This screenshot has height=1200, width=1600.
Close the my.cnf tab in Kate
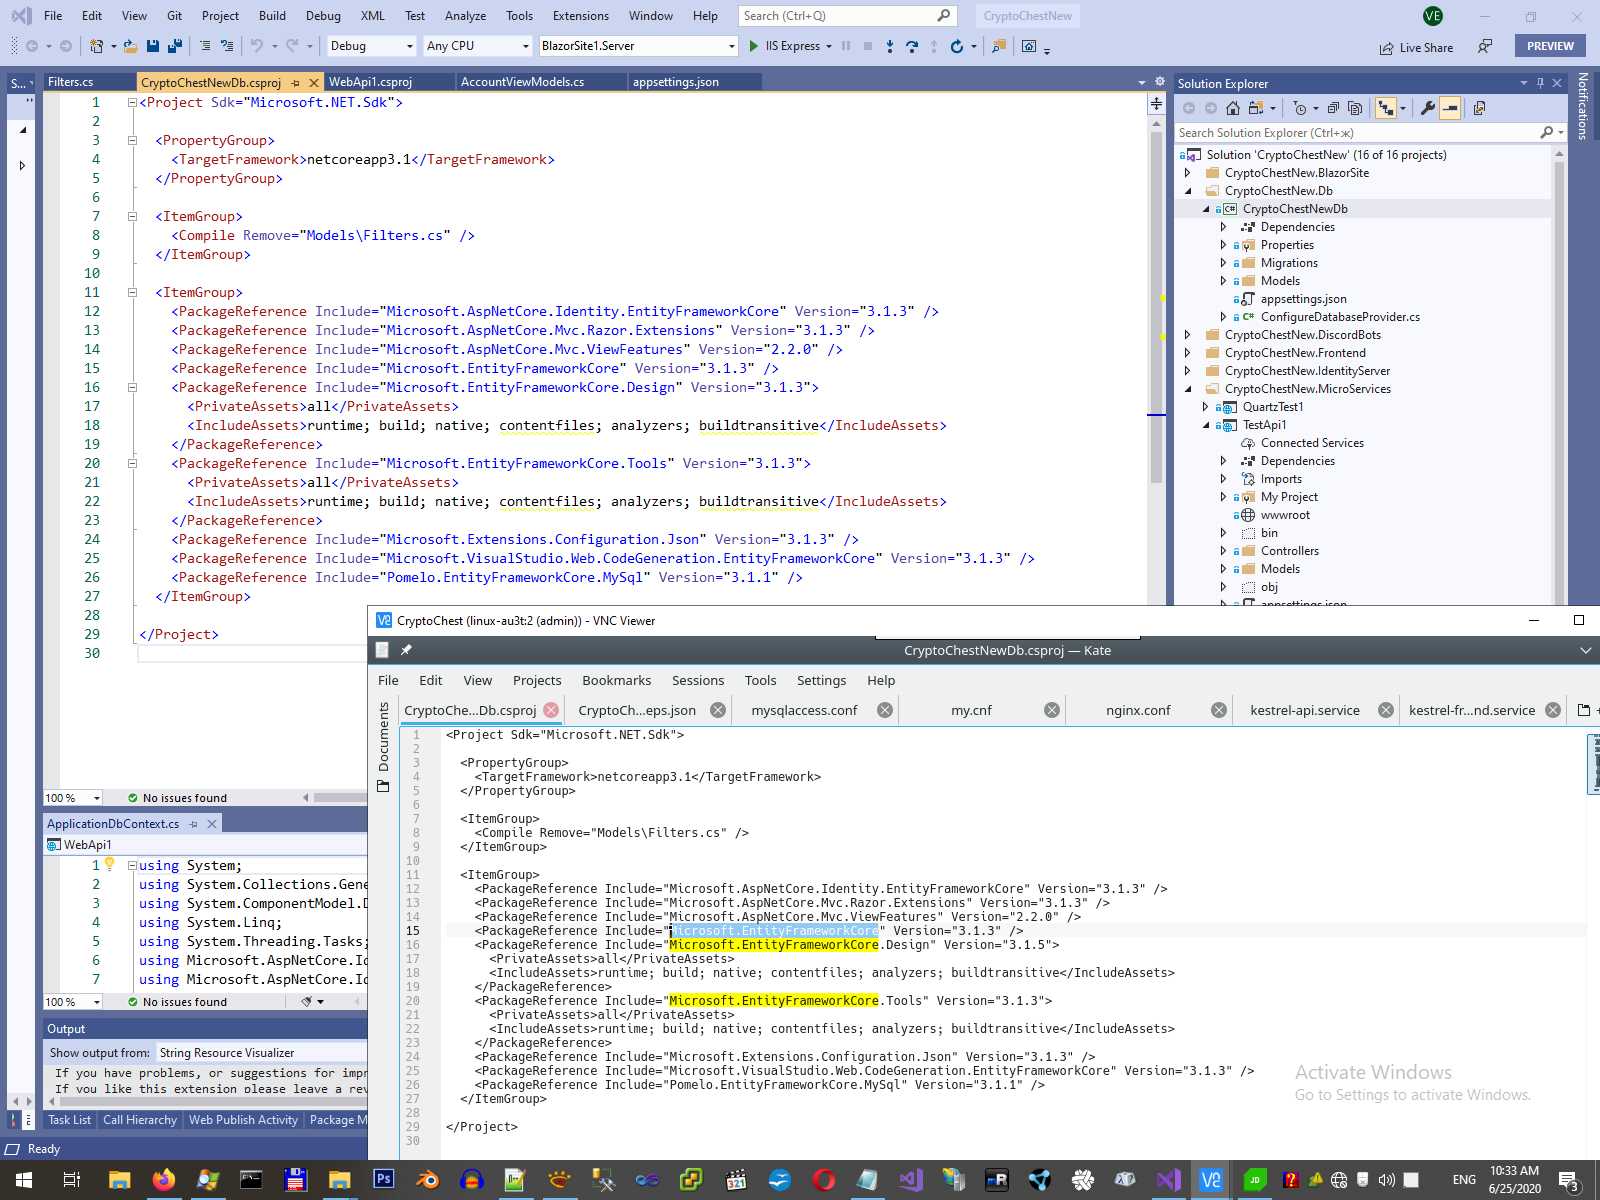(1051, 710)
